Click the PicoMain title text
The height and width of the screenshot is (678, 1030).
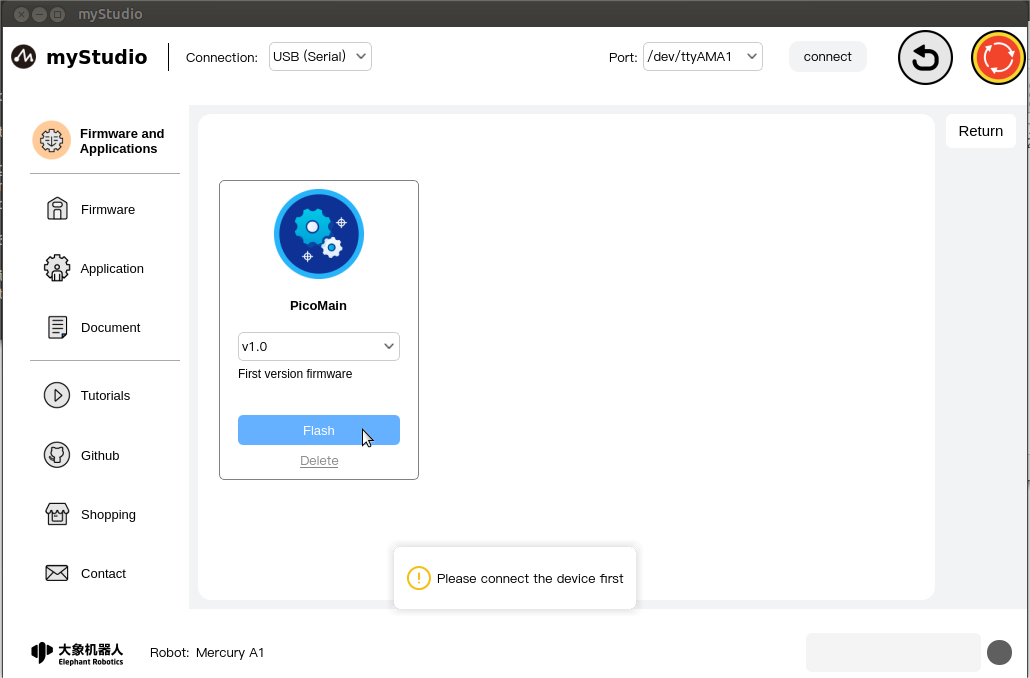click(318, 305)
